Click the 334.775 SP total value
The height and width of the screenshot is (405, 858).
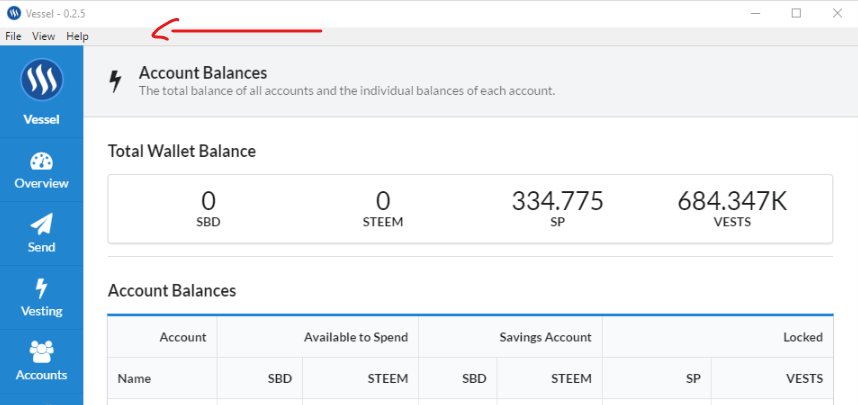click(x=558, y=201)
